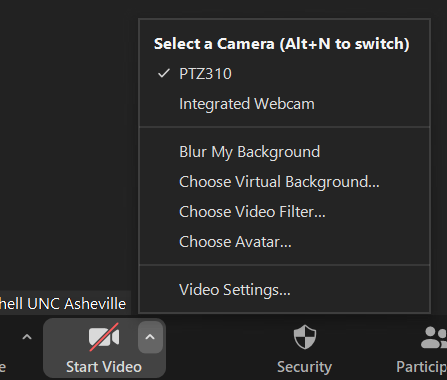
Task: Click the PTZ310 checkmark icon
Action: tap(164, 73)
